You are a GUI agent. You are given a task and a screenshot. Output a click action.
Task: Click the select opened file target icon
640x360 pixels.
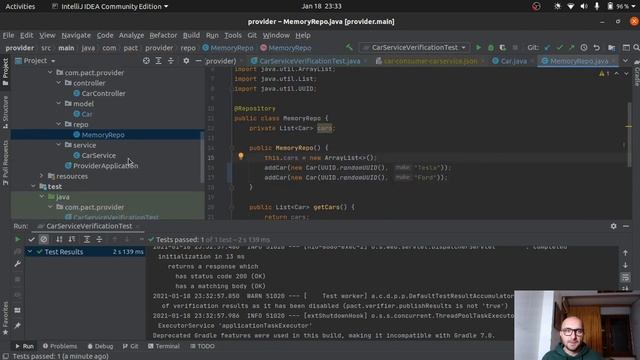146,61
